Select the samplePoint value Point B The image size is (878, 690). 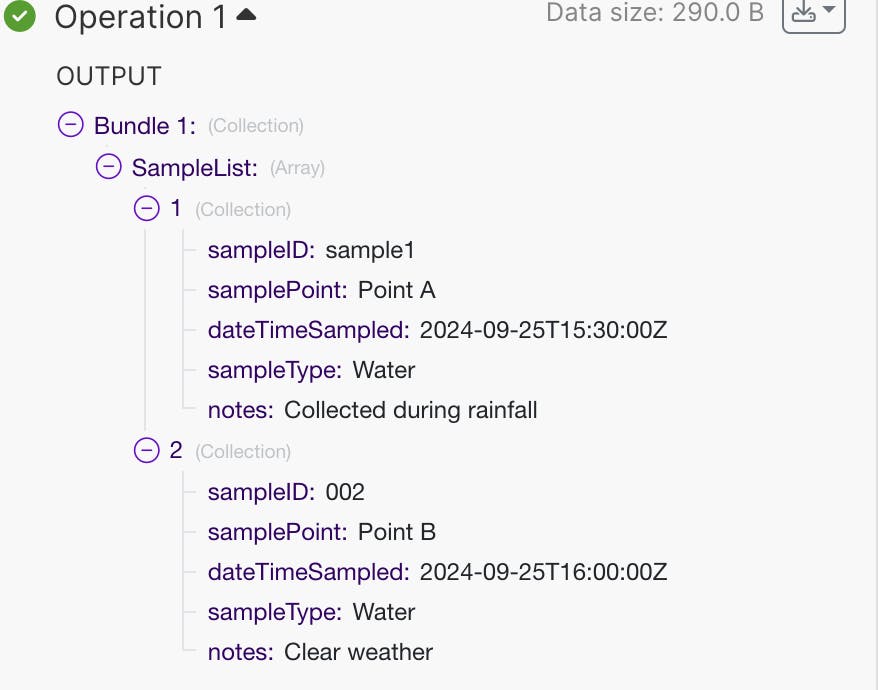[396, 532]
